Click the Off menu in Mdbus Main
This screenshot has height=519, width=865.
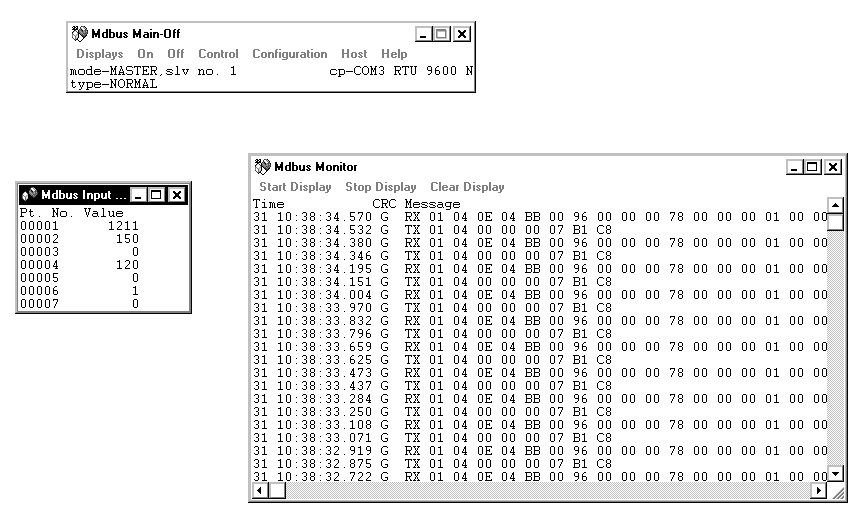175,54
